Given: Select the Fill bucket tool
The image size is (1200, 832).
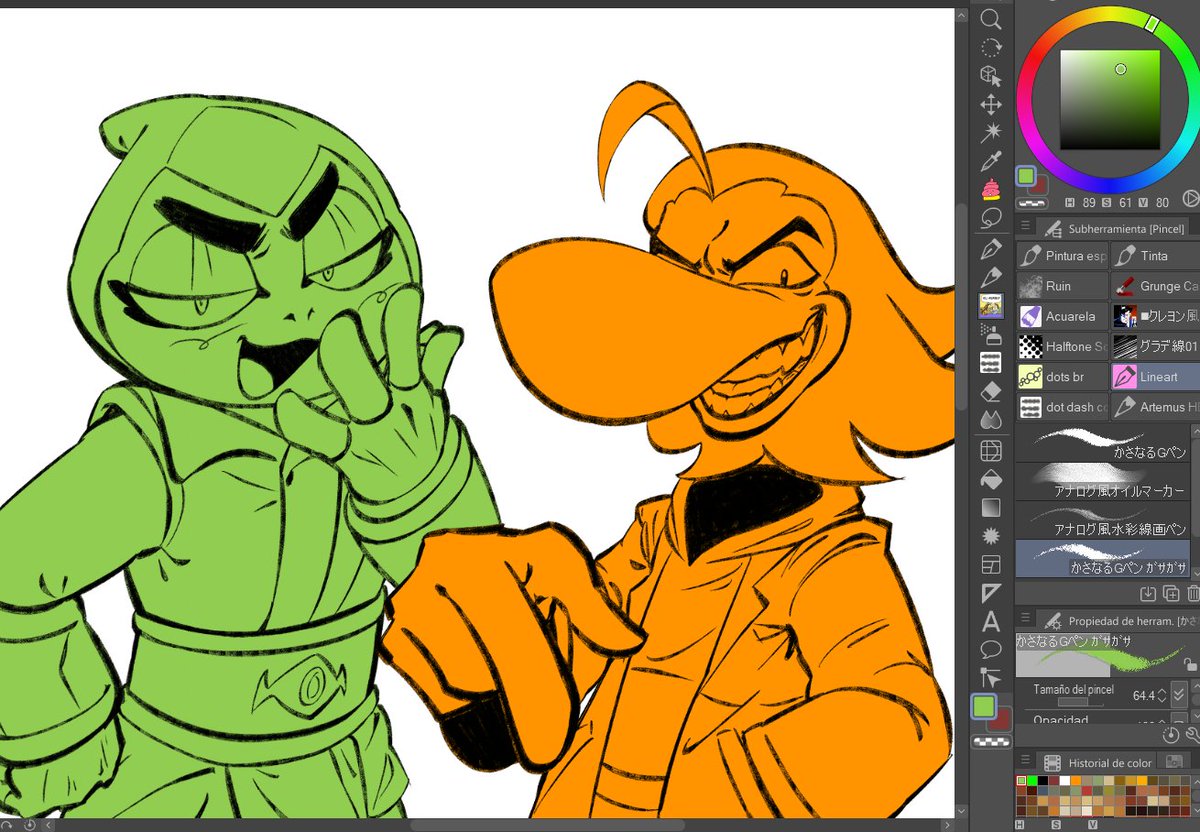Looking at the screenshot, I should click(x=991, y=479).
